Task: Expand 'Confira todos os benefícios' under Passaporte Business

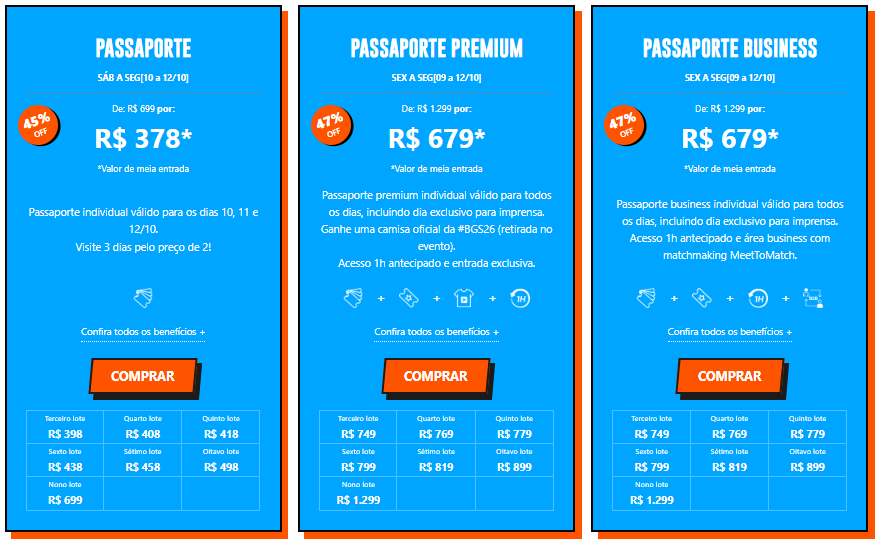Action: point(730,332)
